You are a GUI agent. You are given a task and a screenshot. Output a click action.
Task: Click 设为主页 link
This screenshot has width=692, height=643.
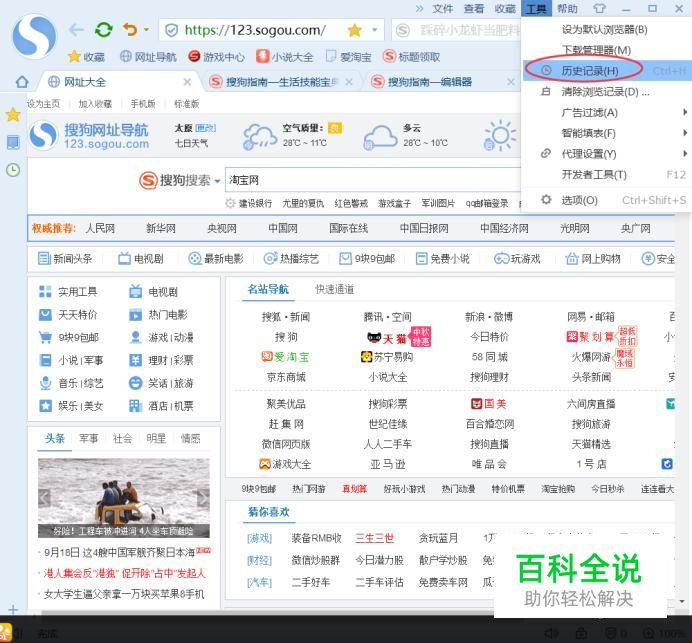[43, 104]
